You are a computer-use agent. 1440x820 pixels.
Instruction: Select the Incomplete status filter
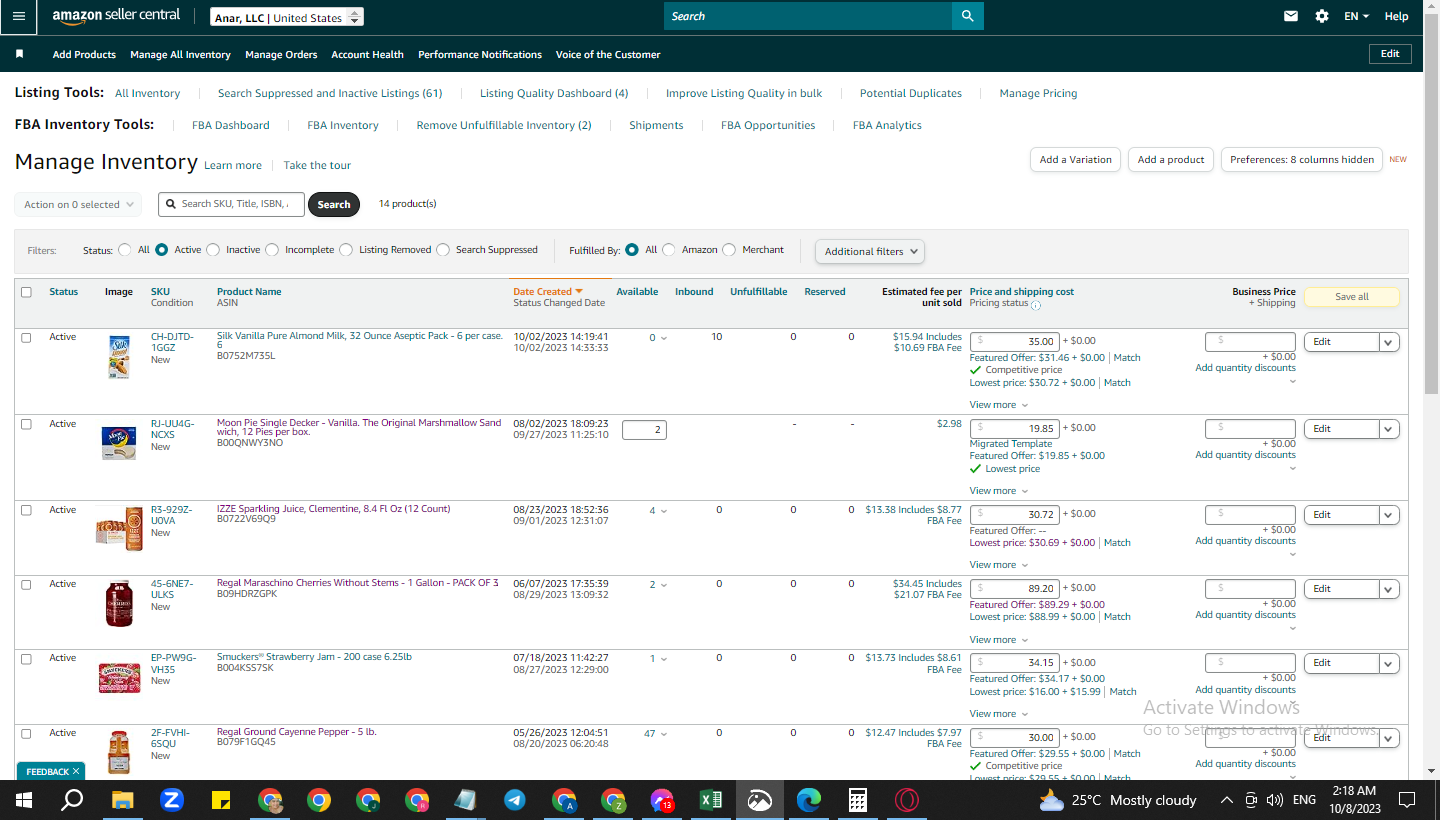(272, 250)
